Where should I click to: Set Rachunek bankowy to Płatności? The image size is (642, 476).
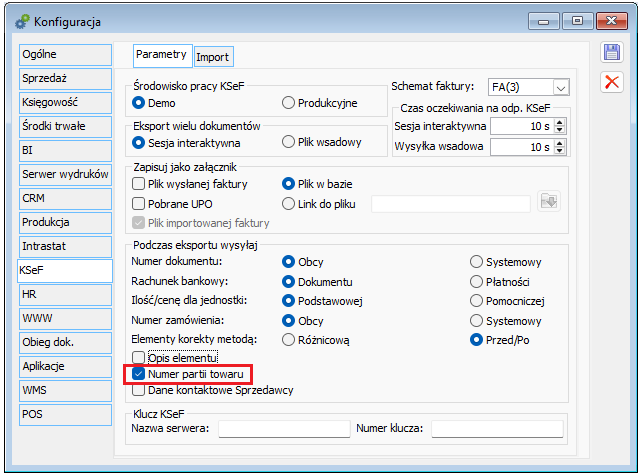[476, 282]
